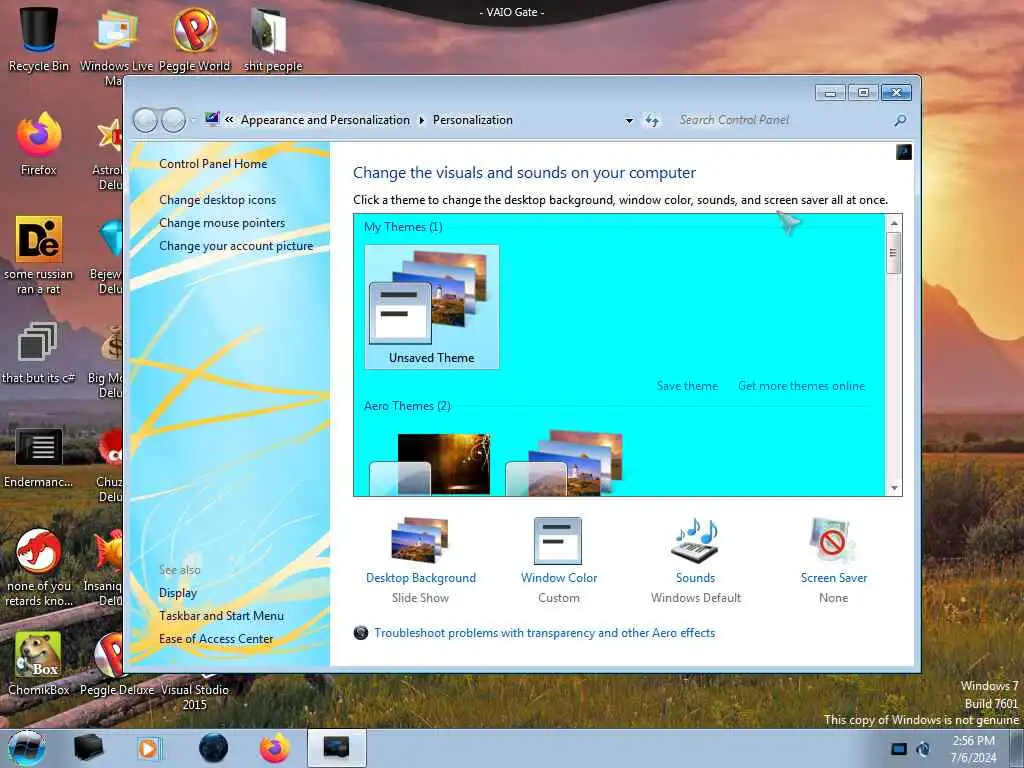Click the search magnifier icon
The width and height of the screenshot is (1024, 768).
[x=900, y=120]
